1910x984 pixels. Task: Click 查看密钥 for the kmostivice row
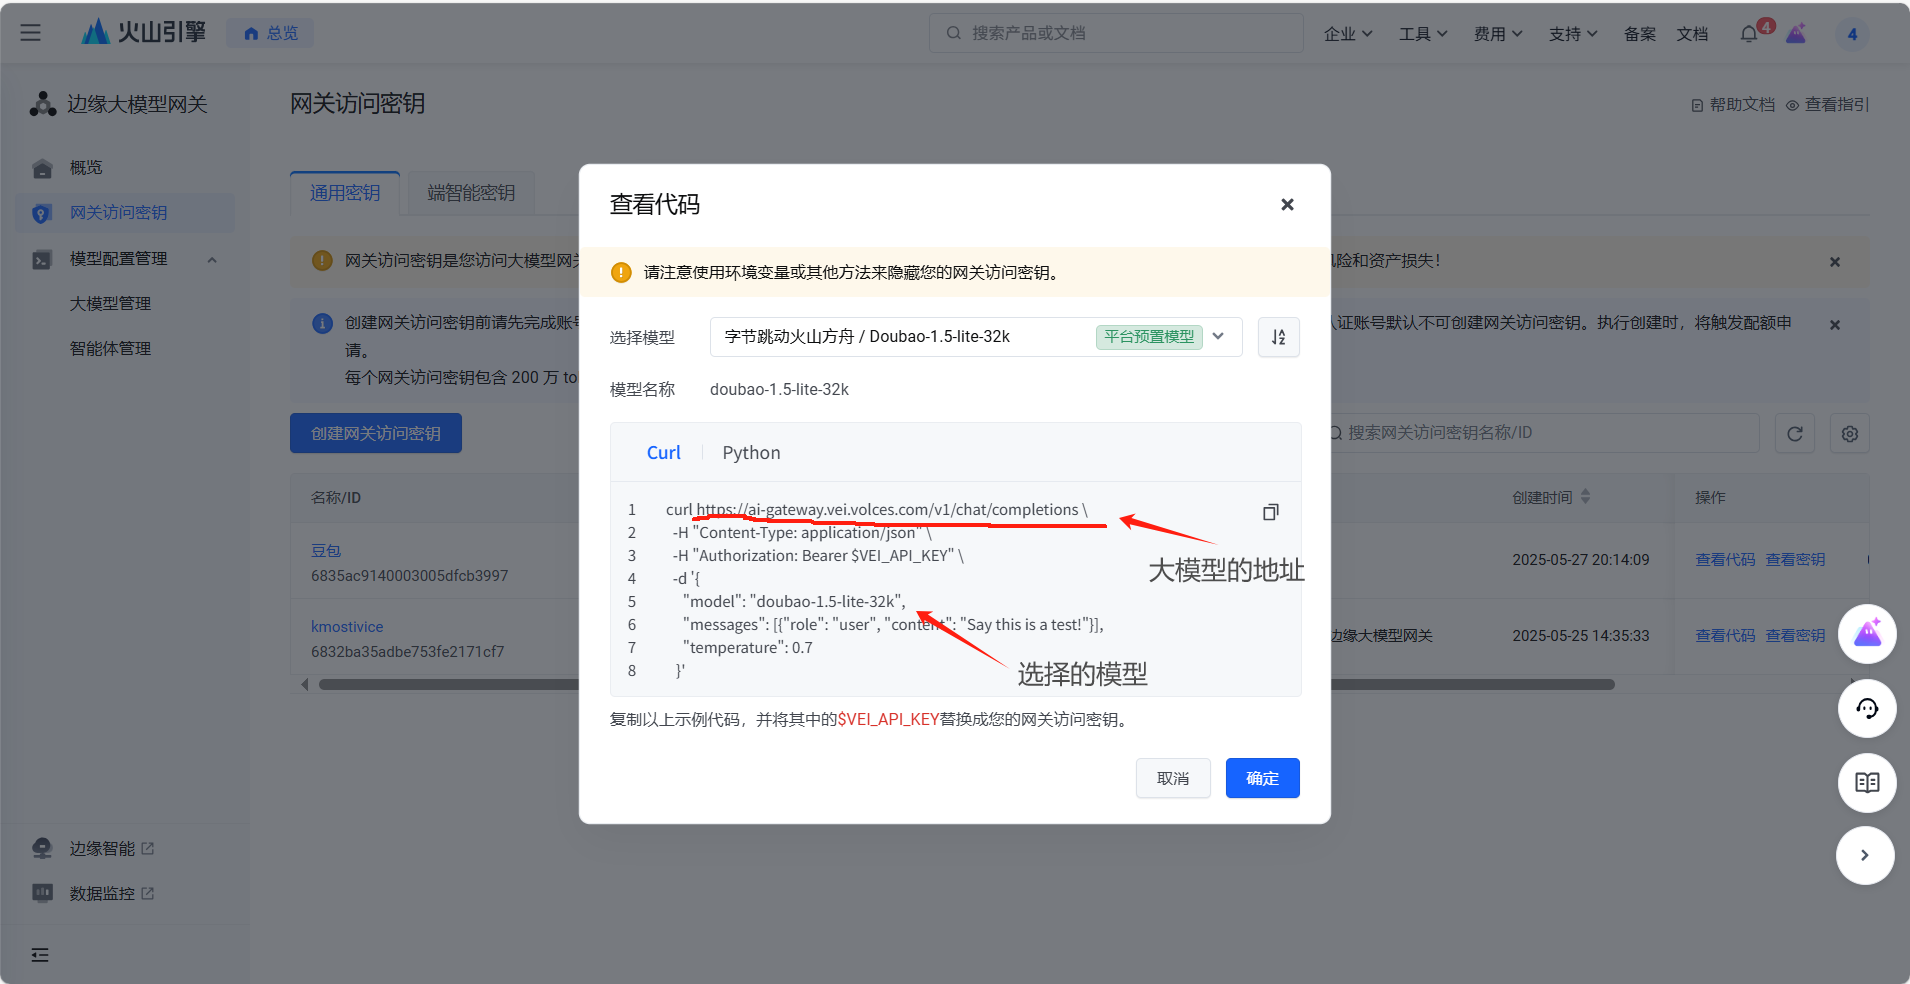[x=1795, y=636]
